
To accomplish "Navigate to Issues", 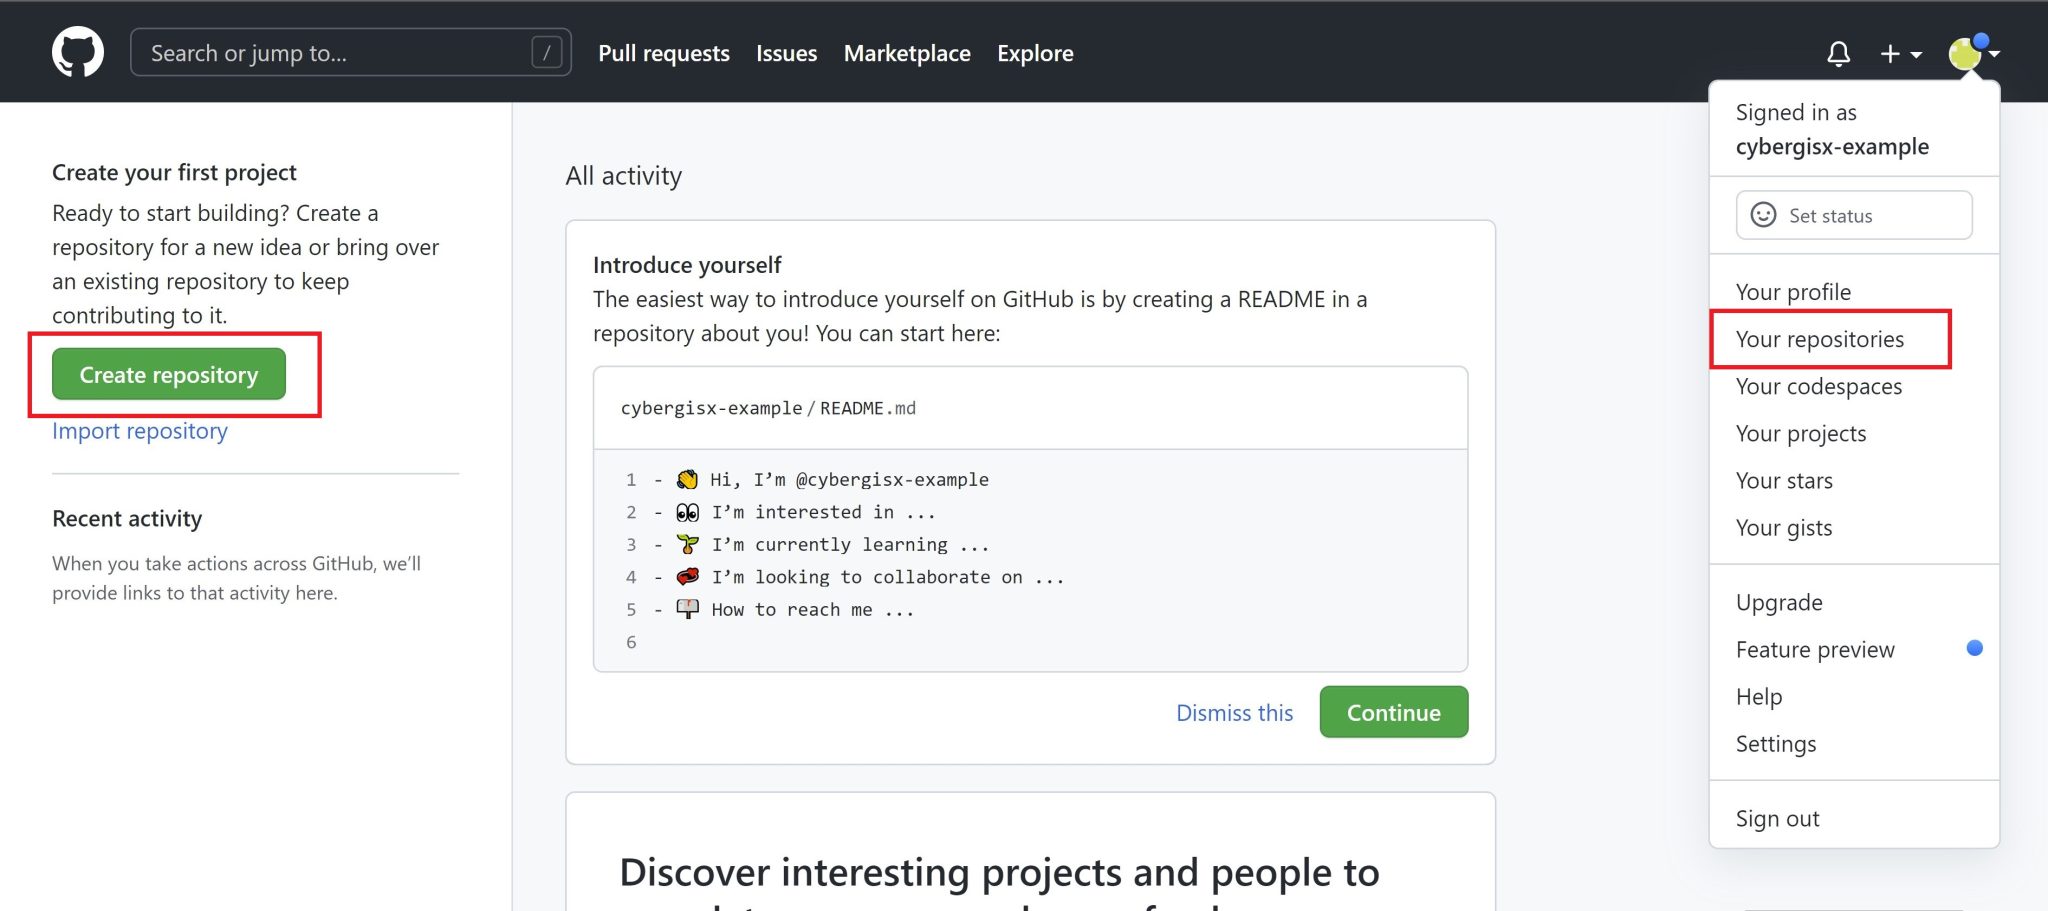I will coord(786,53).
